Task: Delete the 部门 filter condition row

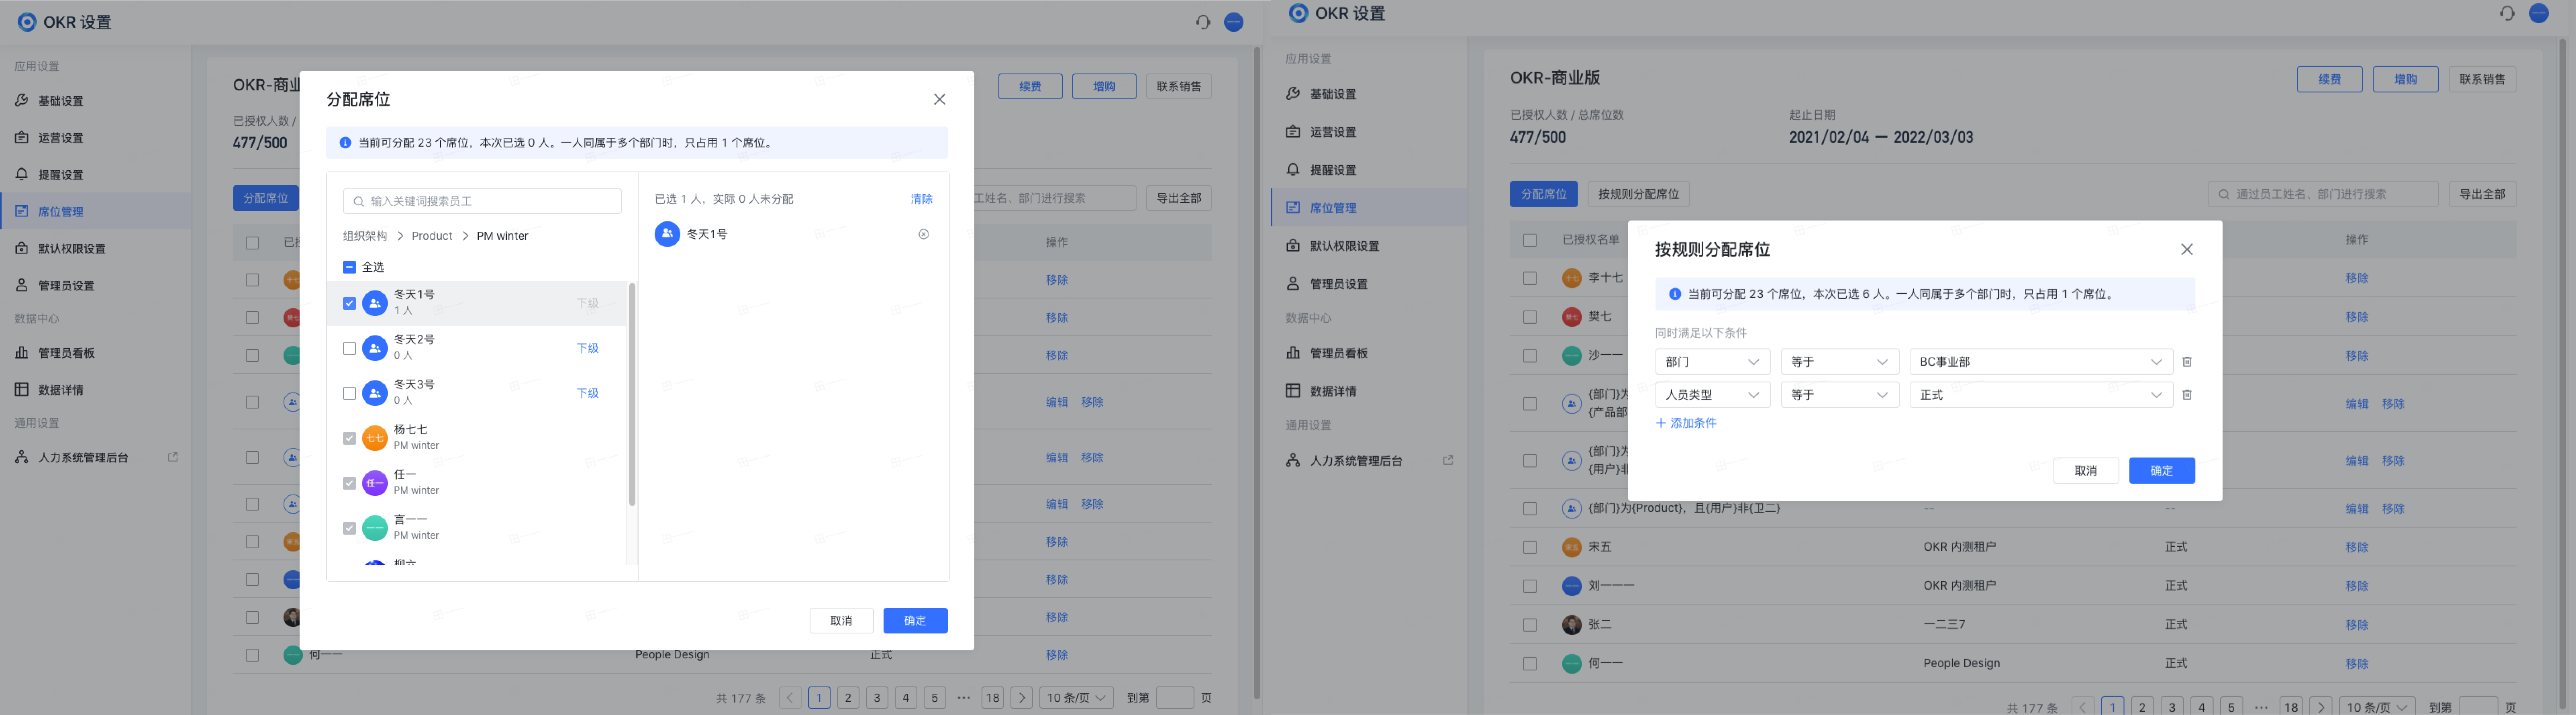Action: (x=2187, y=361)
